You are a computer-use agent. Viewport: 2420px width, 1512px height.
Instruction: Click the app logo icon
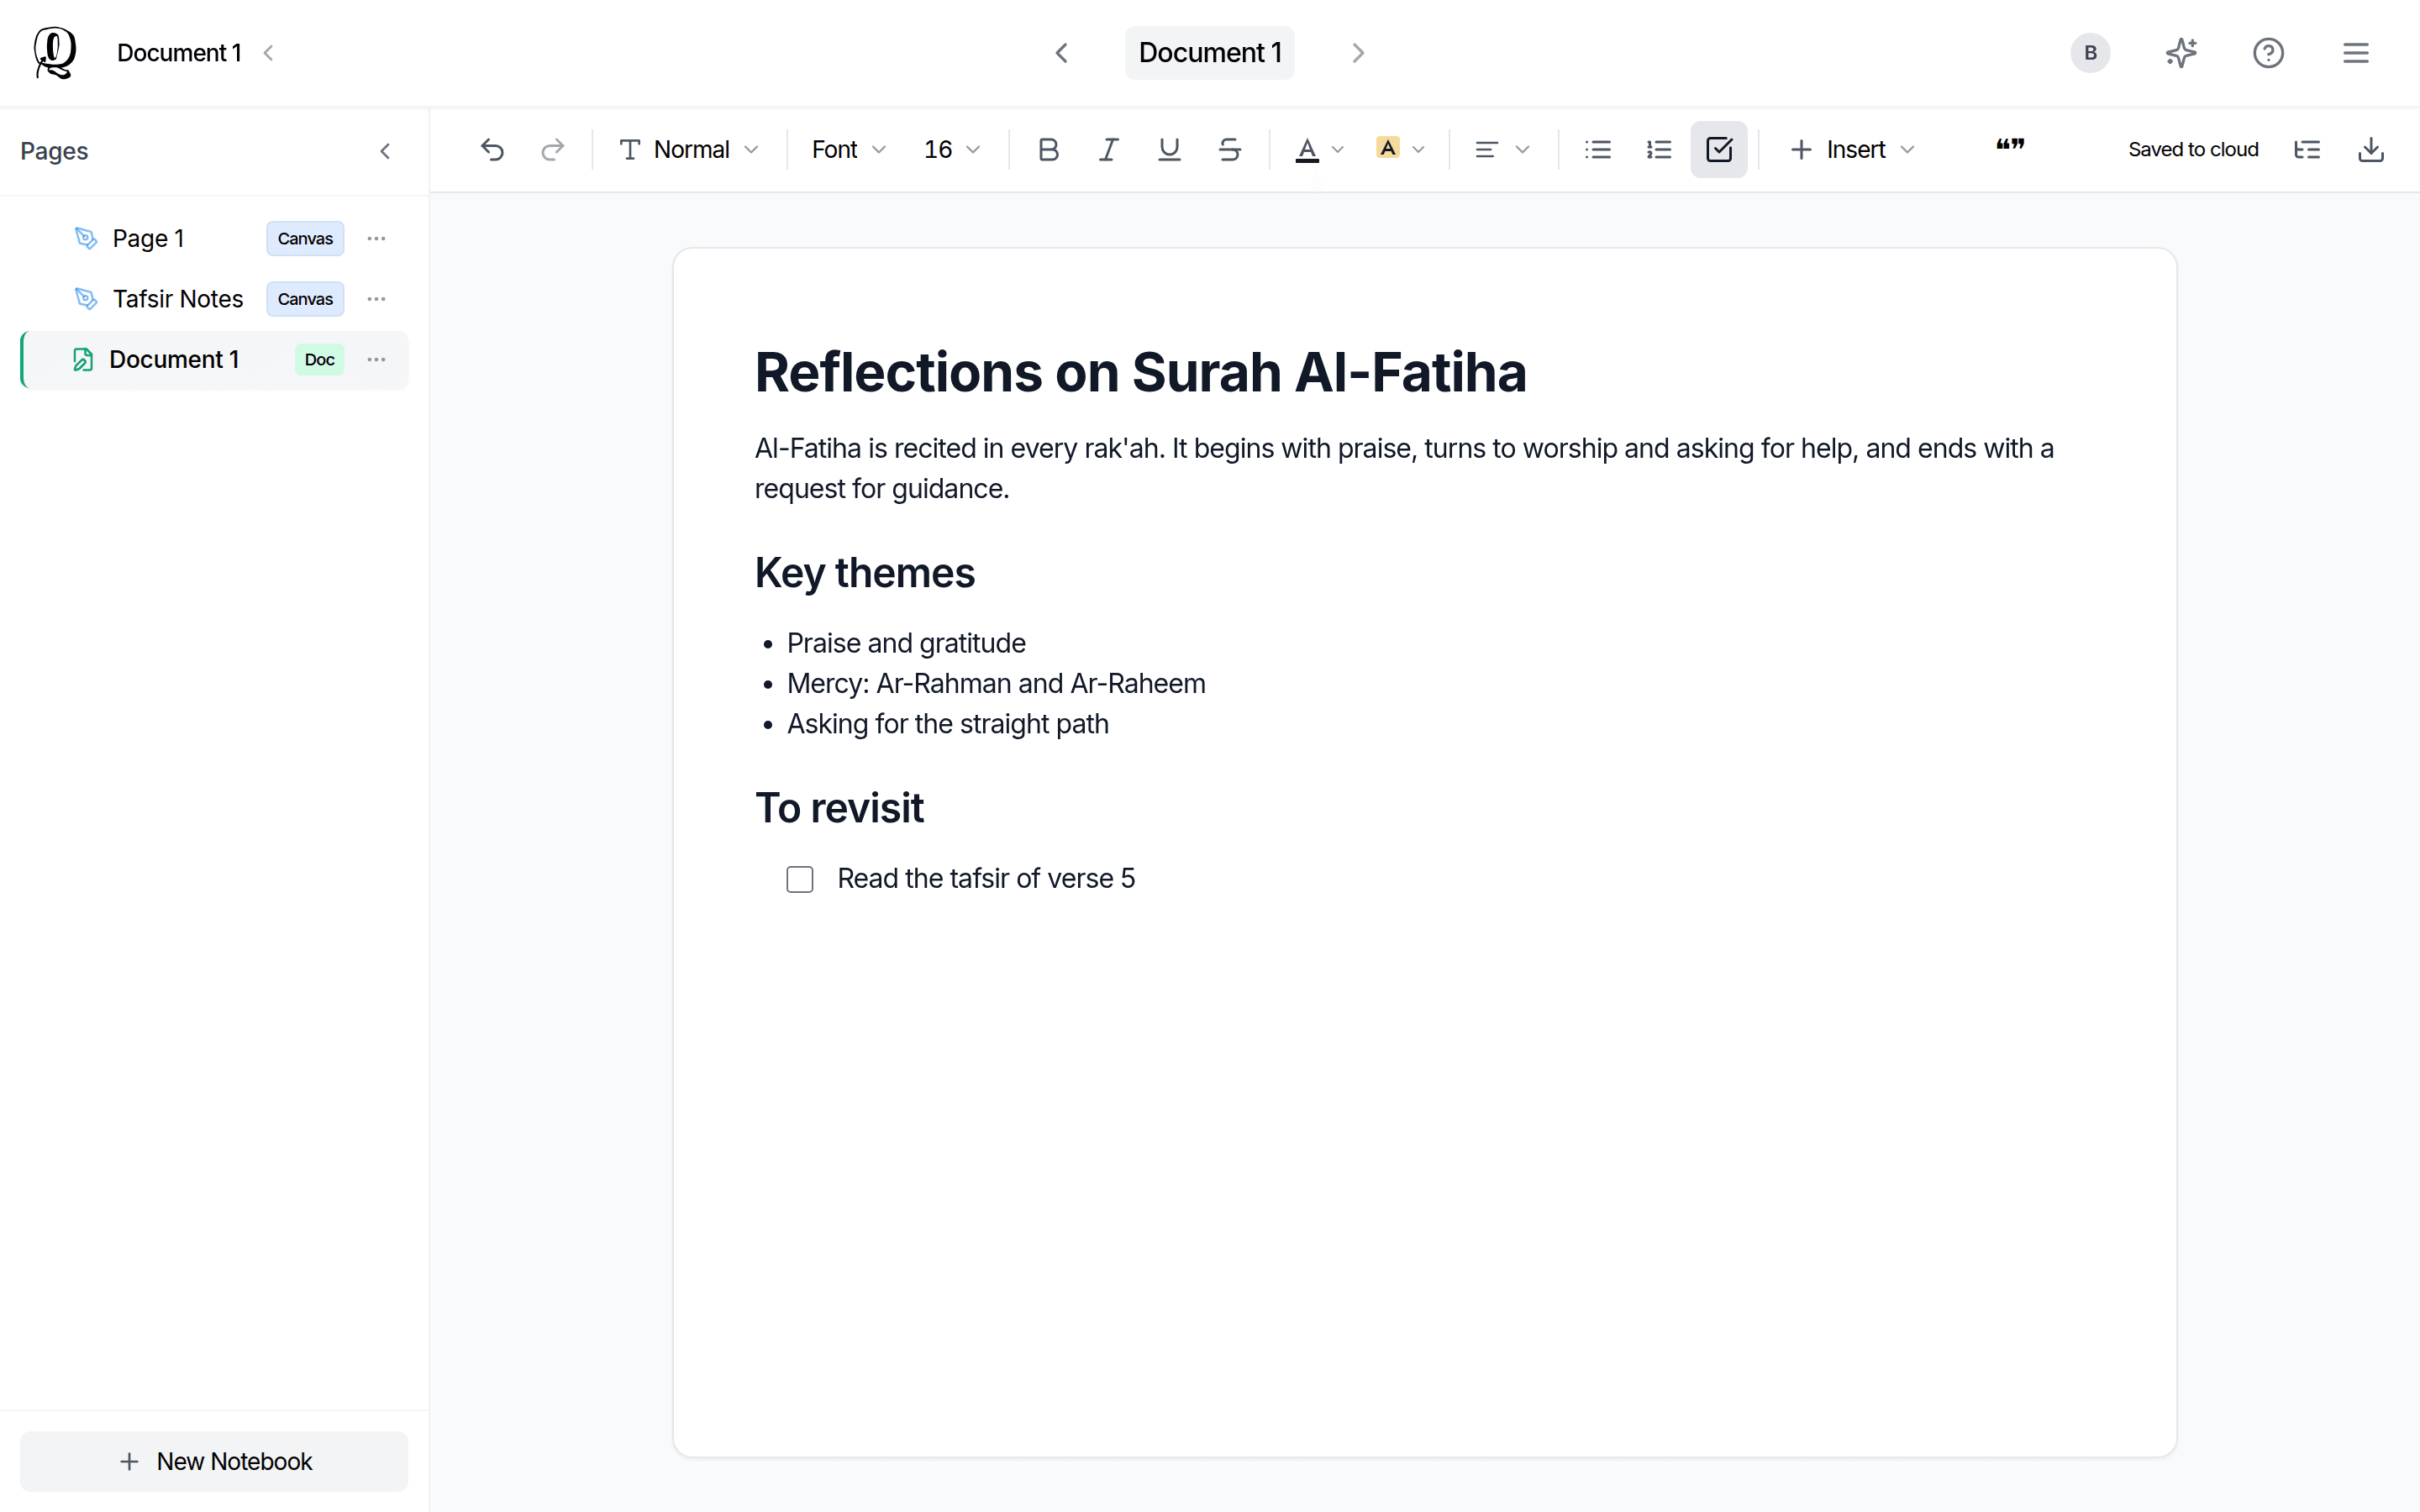(x=54, y=53)
